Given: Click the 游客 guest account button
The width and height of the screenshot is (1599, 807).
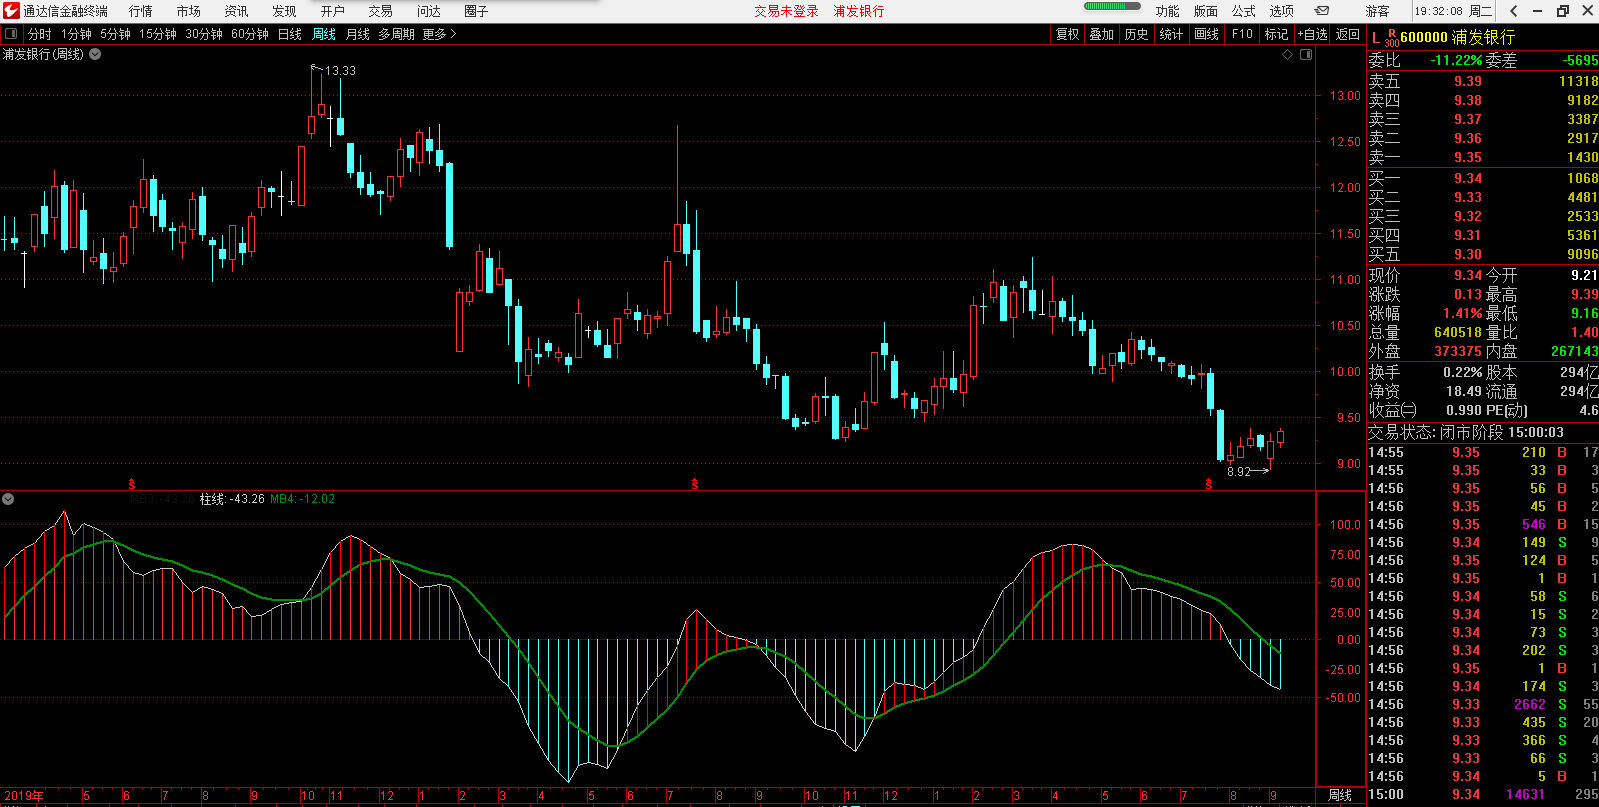Looking at the screenshot, I should point(1378,11).
